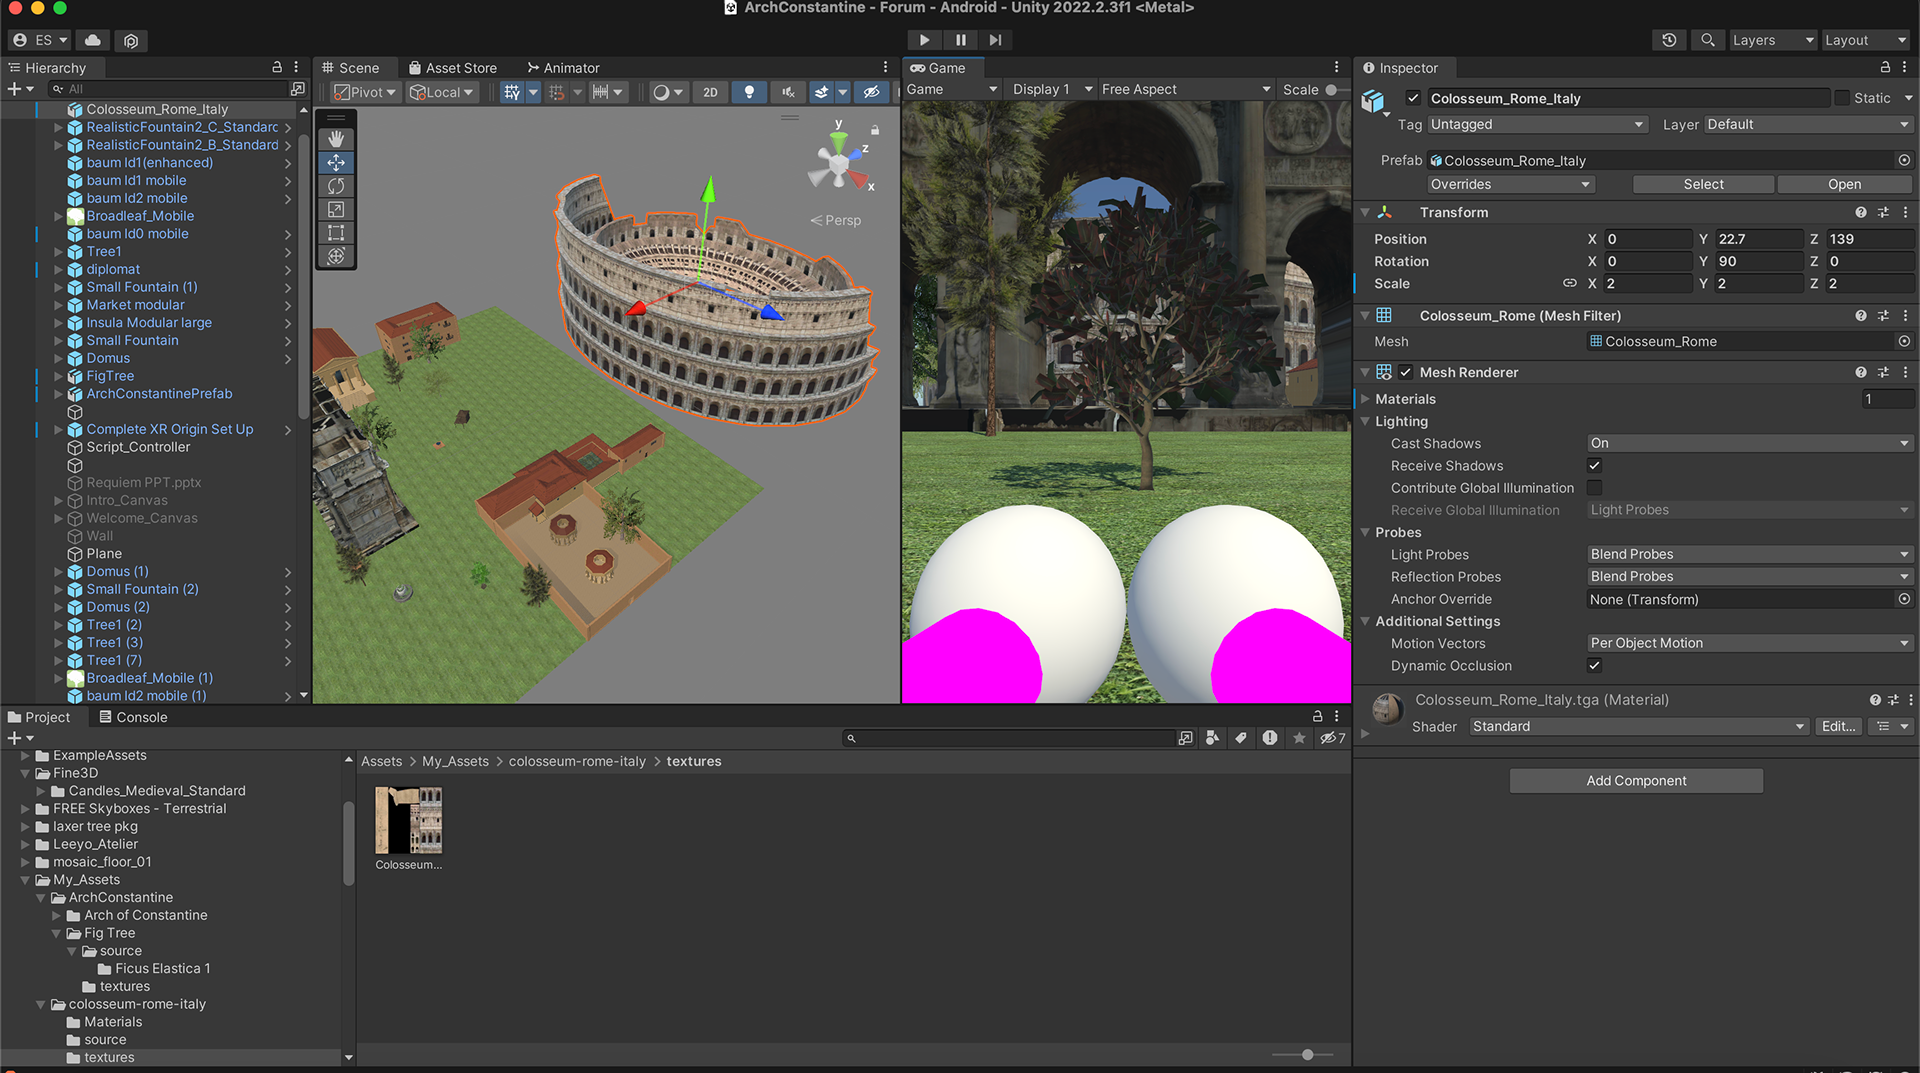Open the Unity Version Control icon
1920x1073 pixels.
tap(131, 40)
